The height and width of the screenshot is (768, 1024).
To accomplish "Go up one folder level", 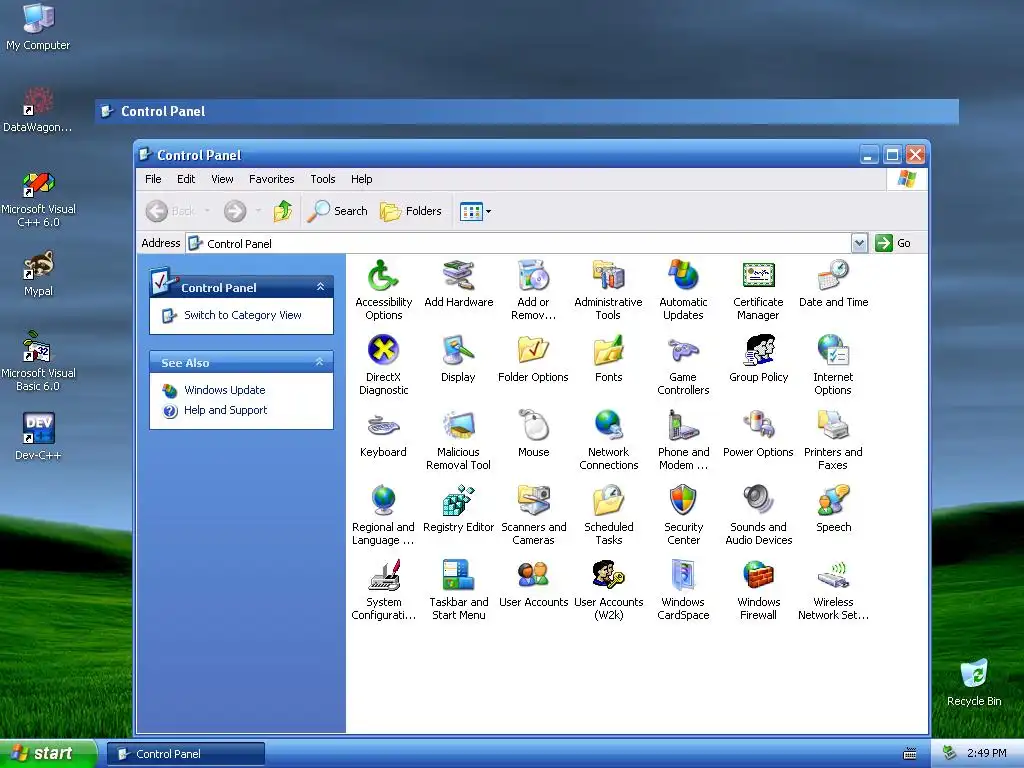I will pos(283,211).
